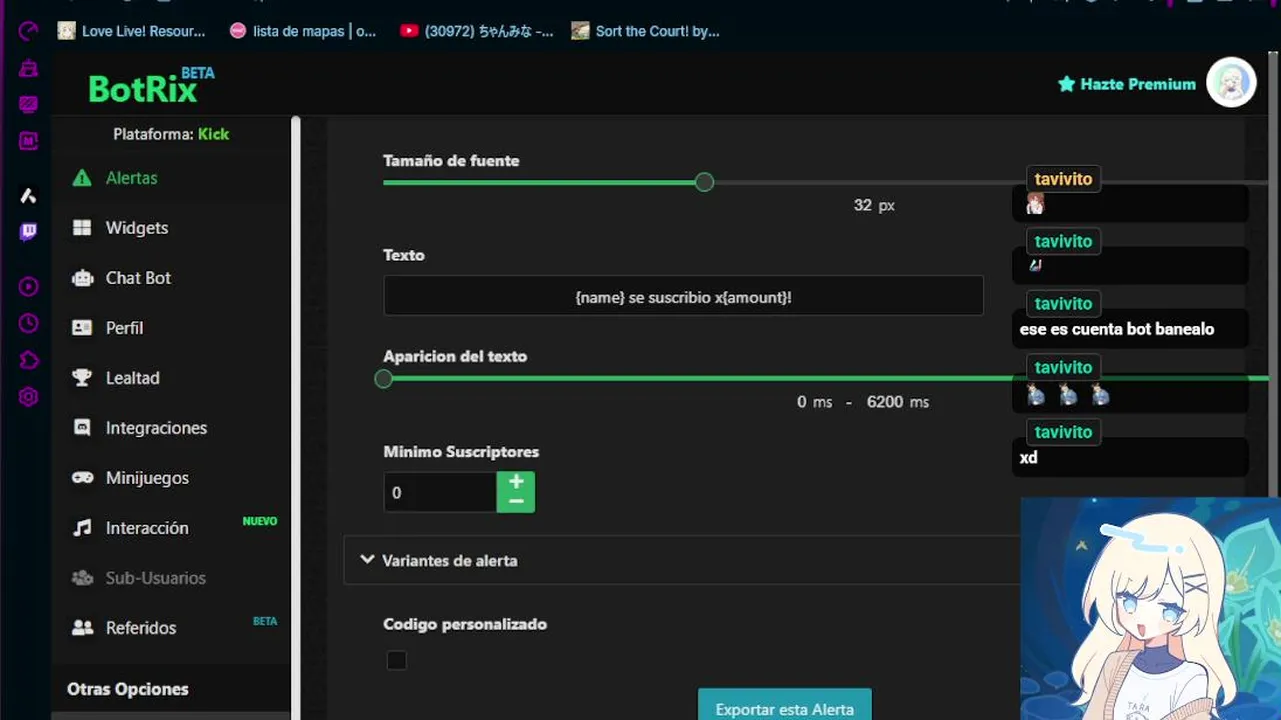Screen dimensions: 1281x720
Task: Click the browser sidebar extensions cube icon
Action: [x=28, y=360]
